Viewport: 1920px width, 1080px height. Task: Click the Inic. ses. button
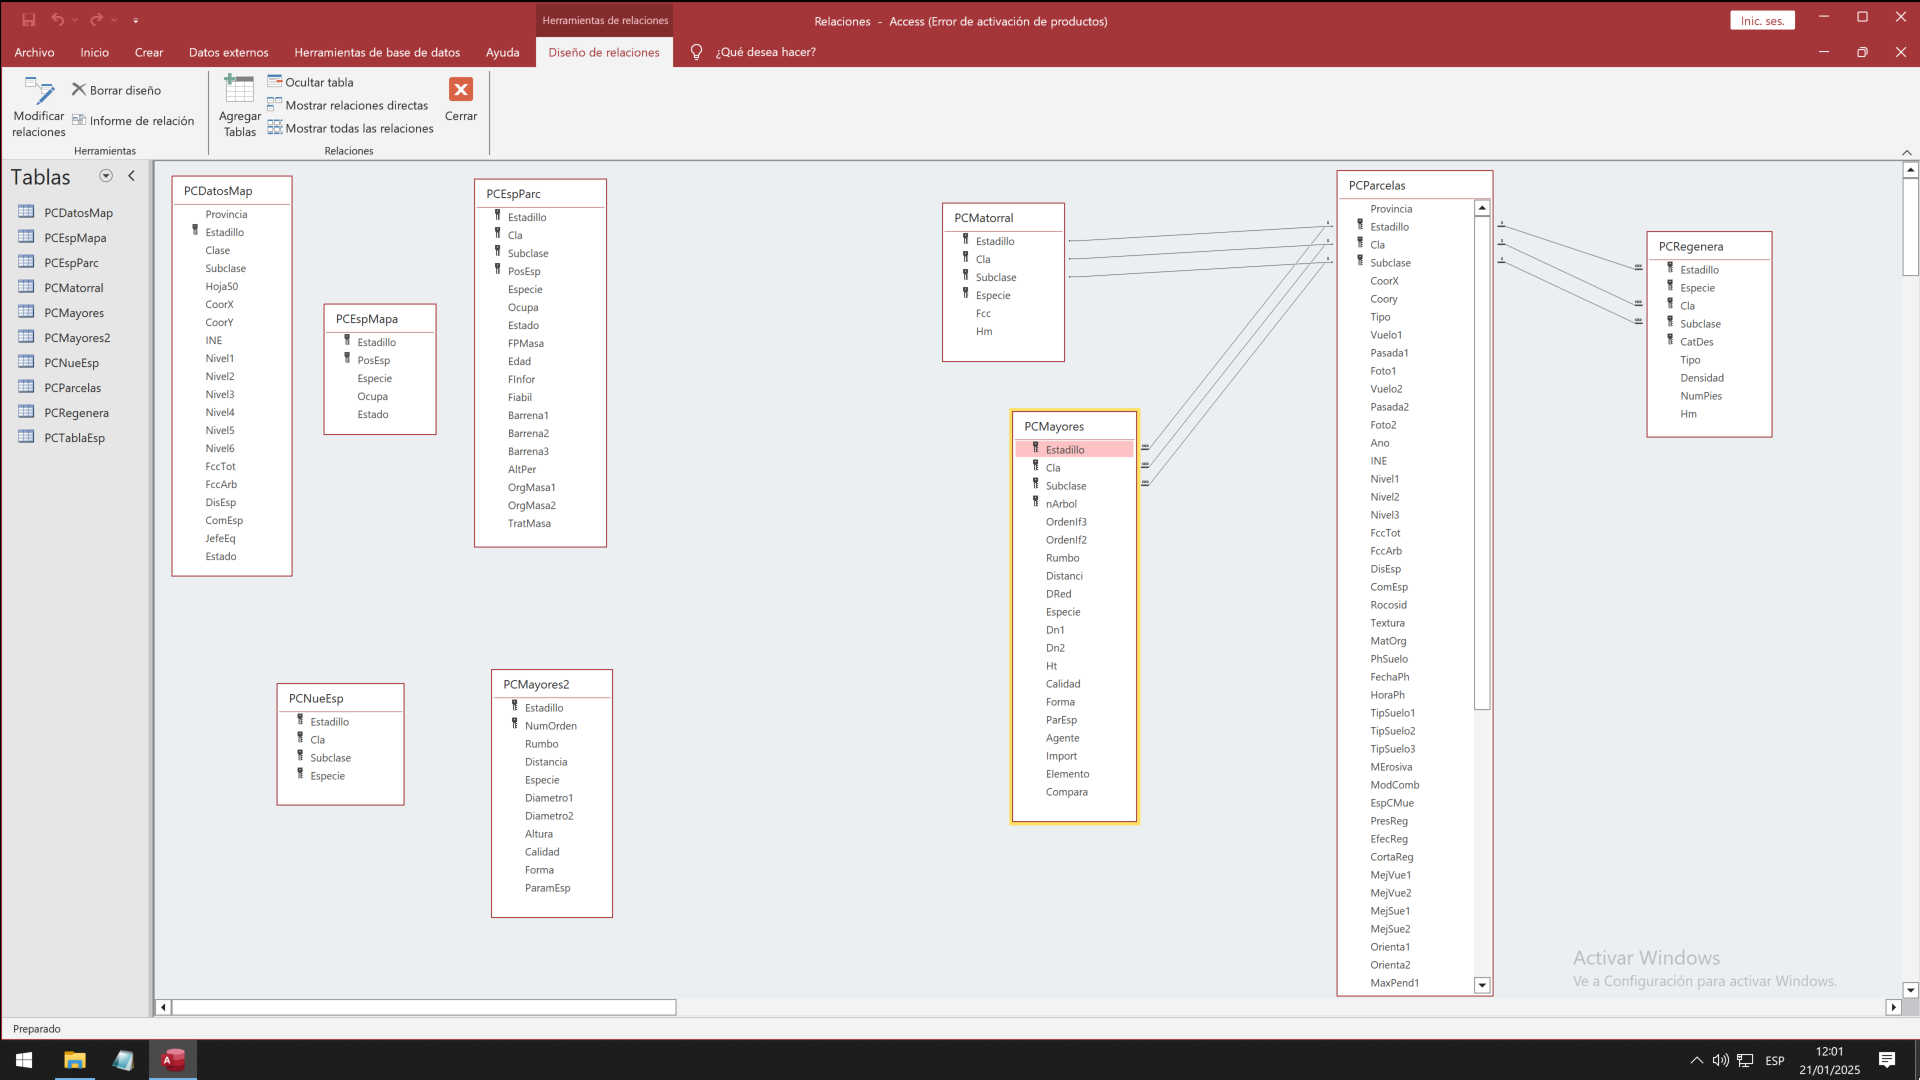pyautogui.click(x=1762, y=21)
